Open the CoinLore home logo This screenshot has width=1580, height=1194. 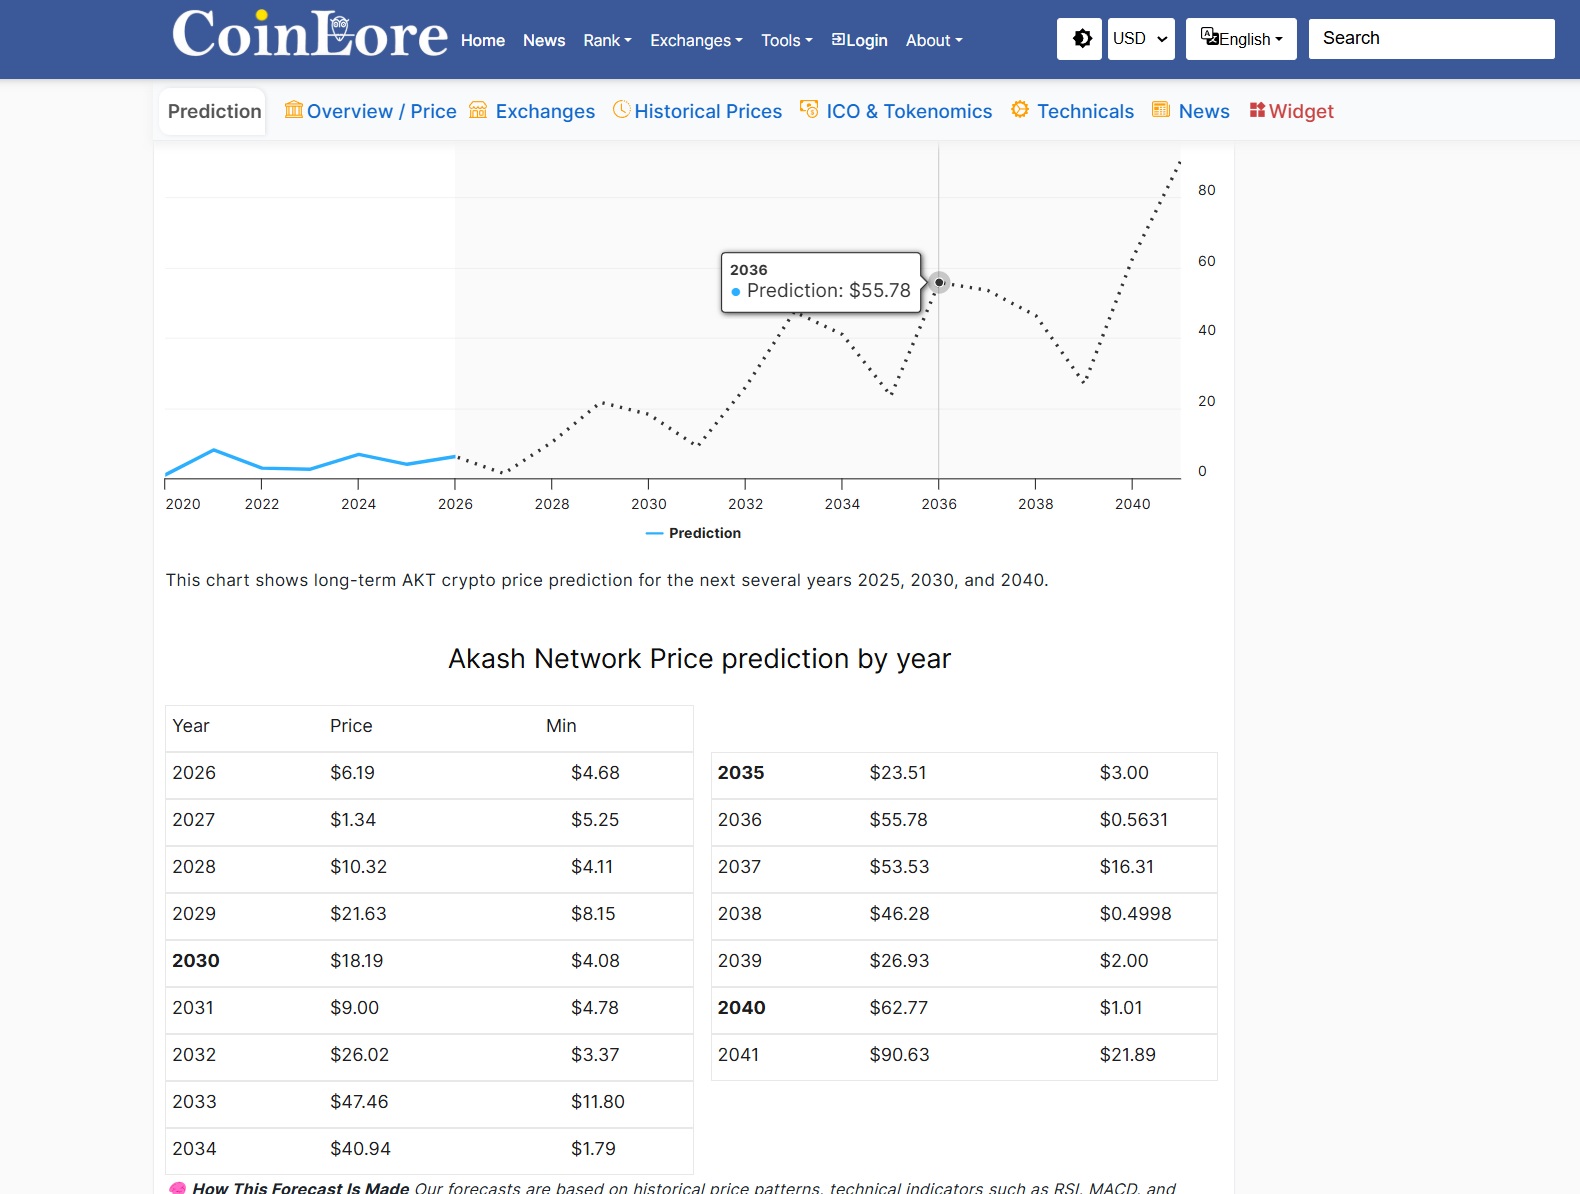(310, 35)
